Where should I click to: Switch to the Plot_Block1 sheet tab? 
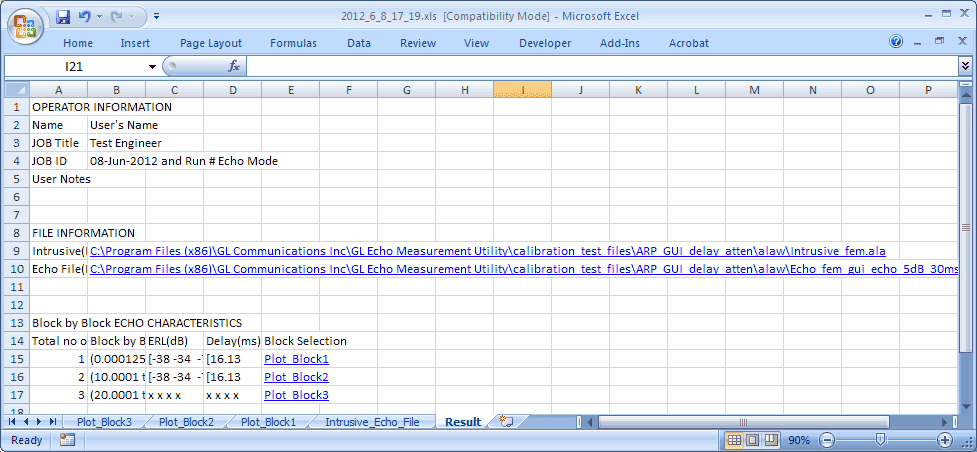pyautogui.click(x=269, y=422)
